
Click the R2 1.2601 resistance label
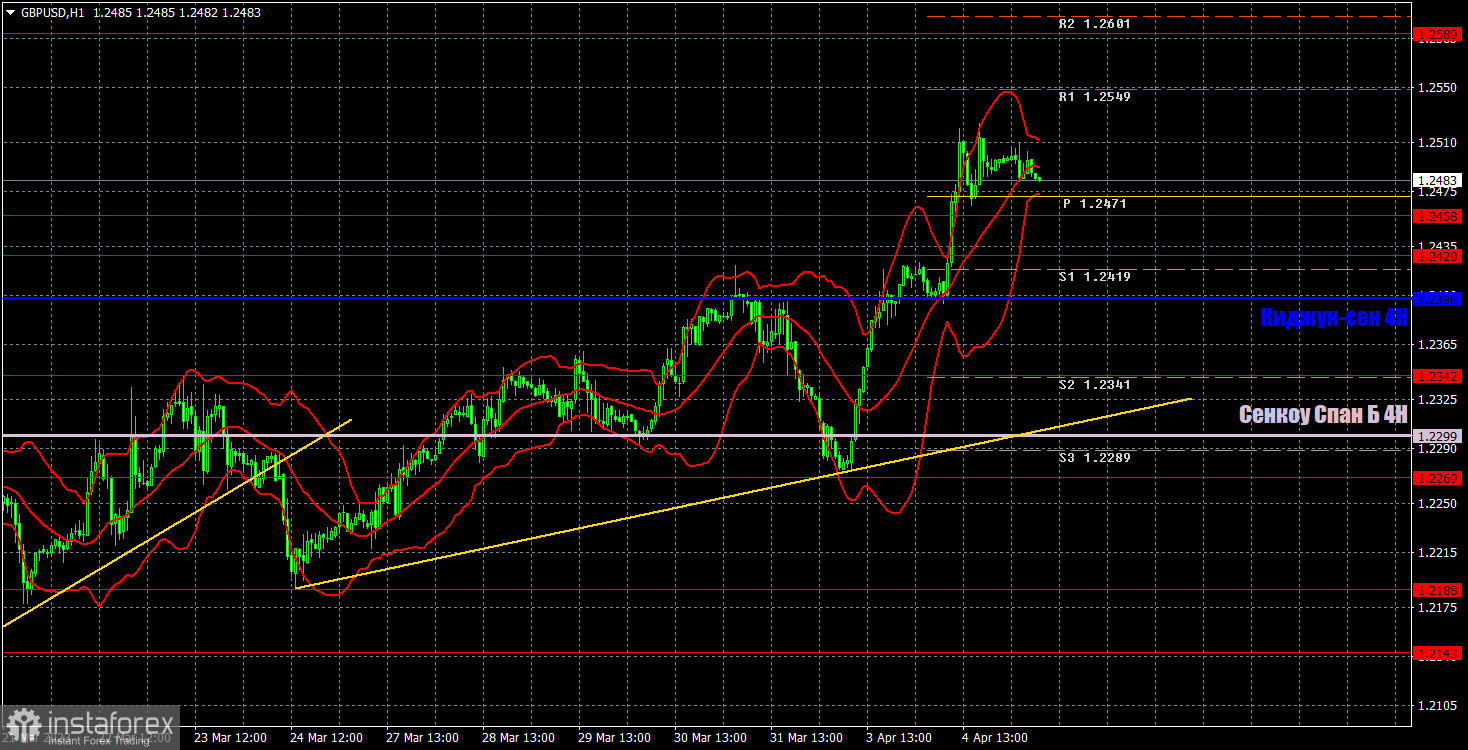point(1094,23)
